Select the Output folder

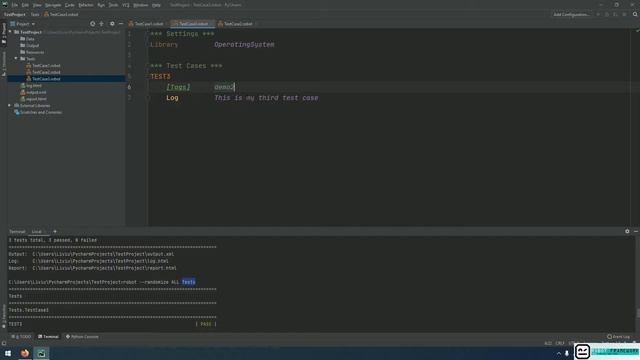pos(30,45)
